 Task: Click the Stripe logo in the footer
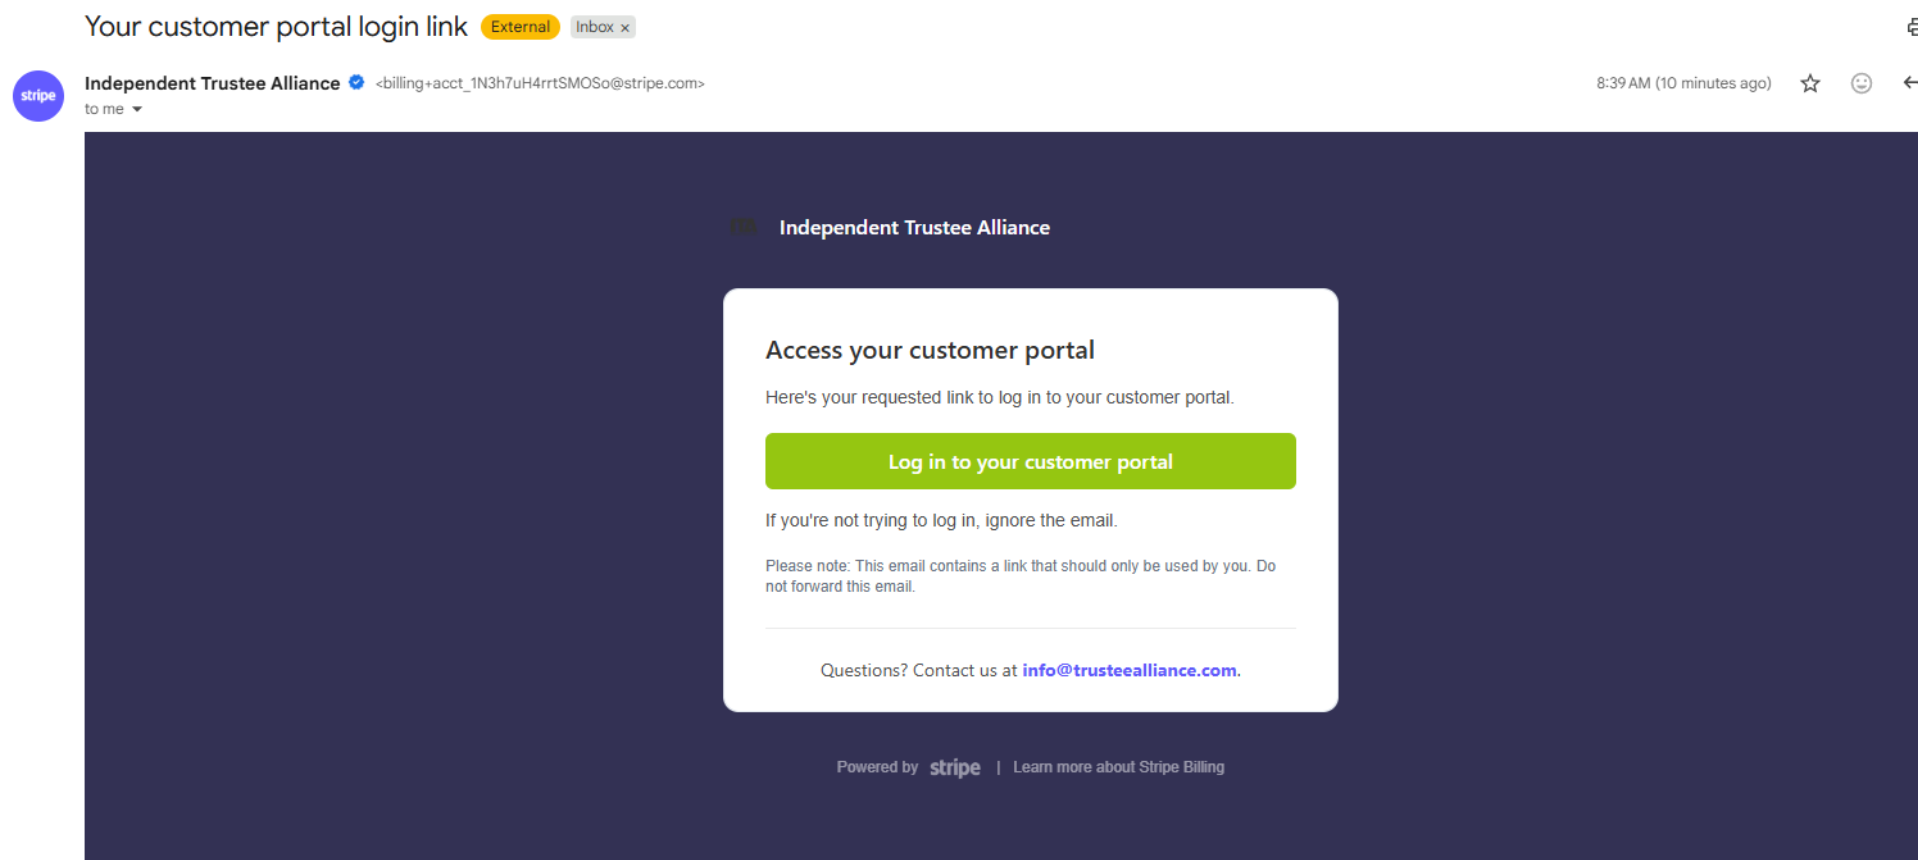point(955,767)
